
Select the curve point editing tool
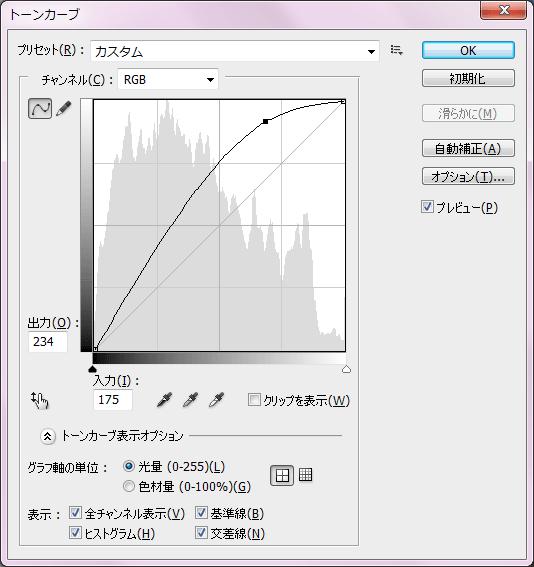click(x=40, y=108)
